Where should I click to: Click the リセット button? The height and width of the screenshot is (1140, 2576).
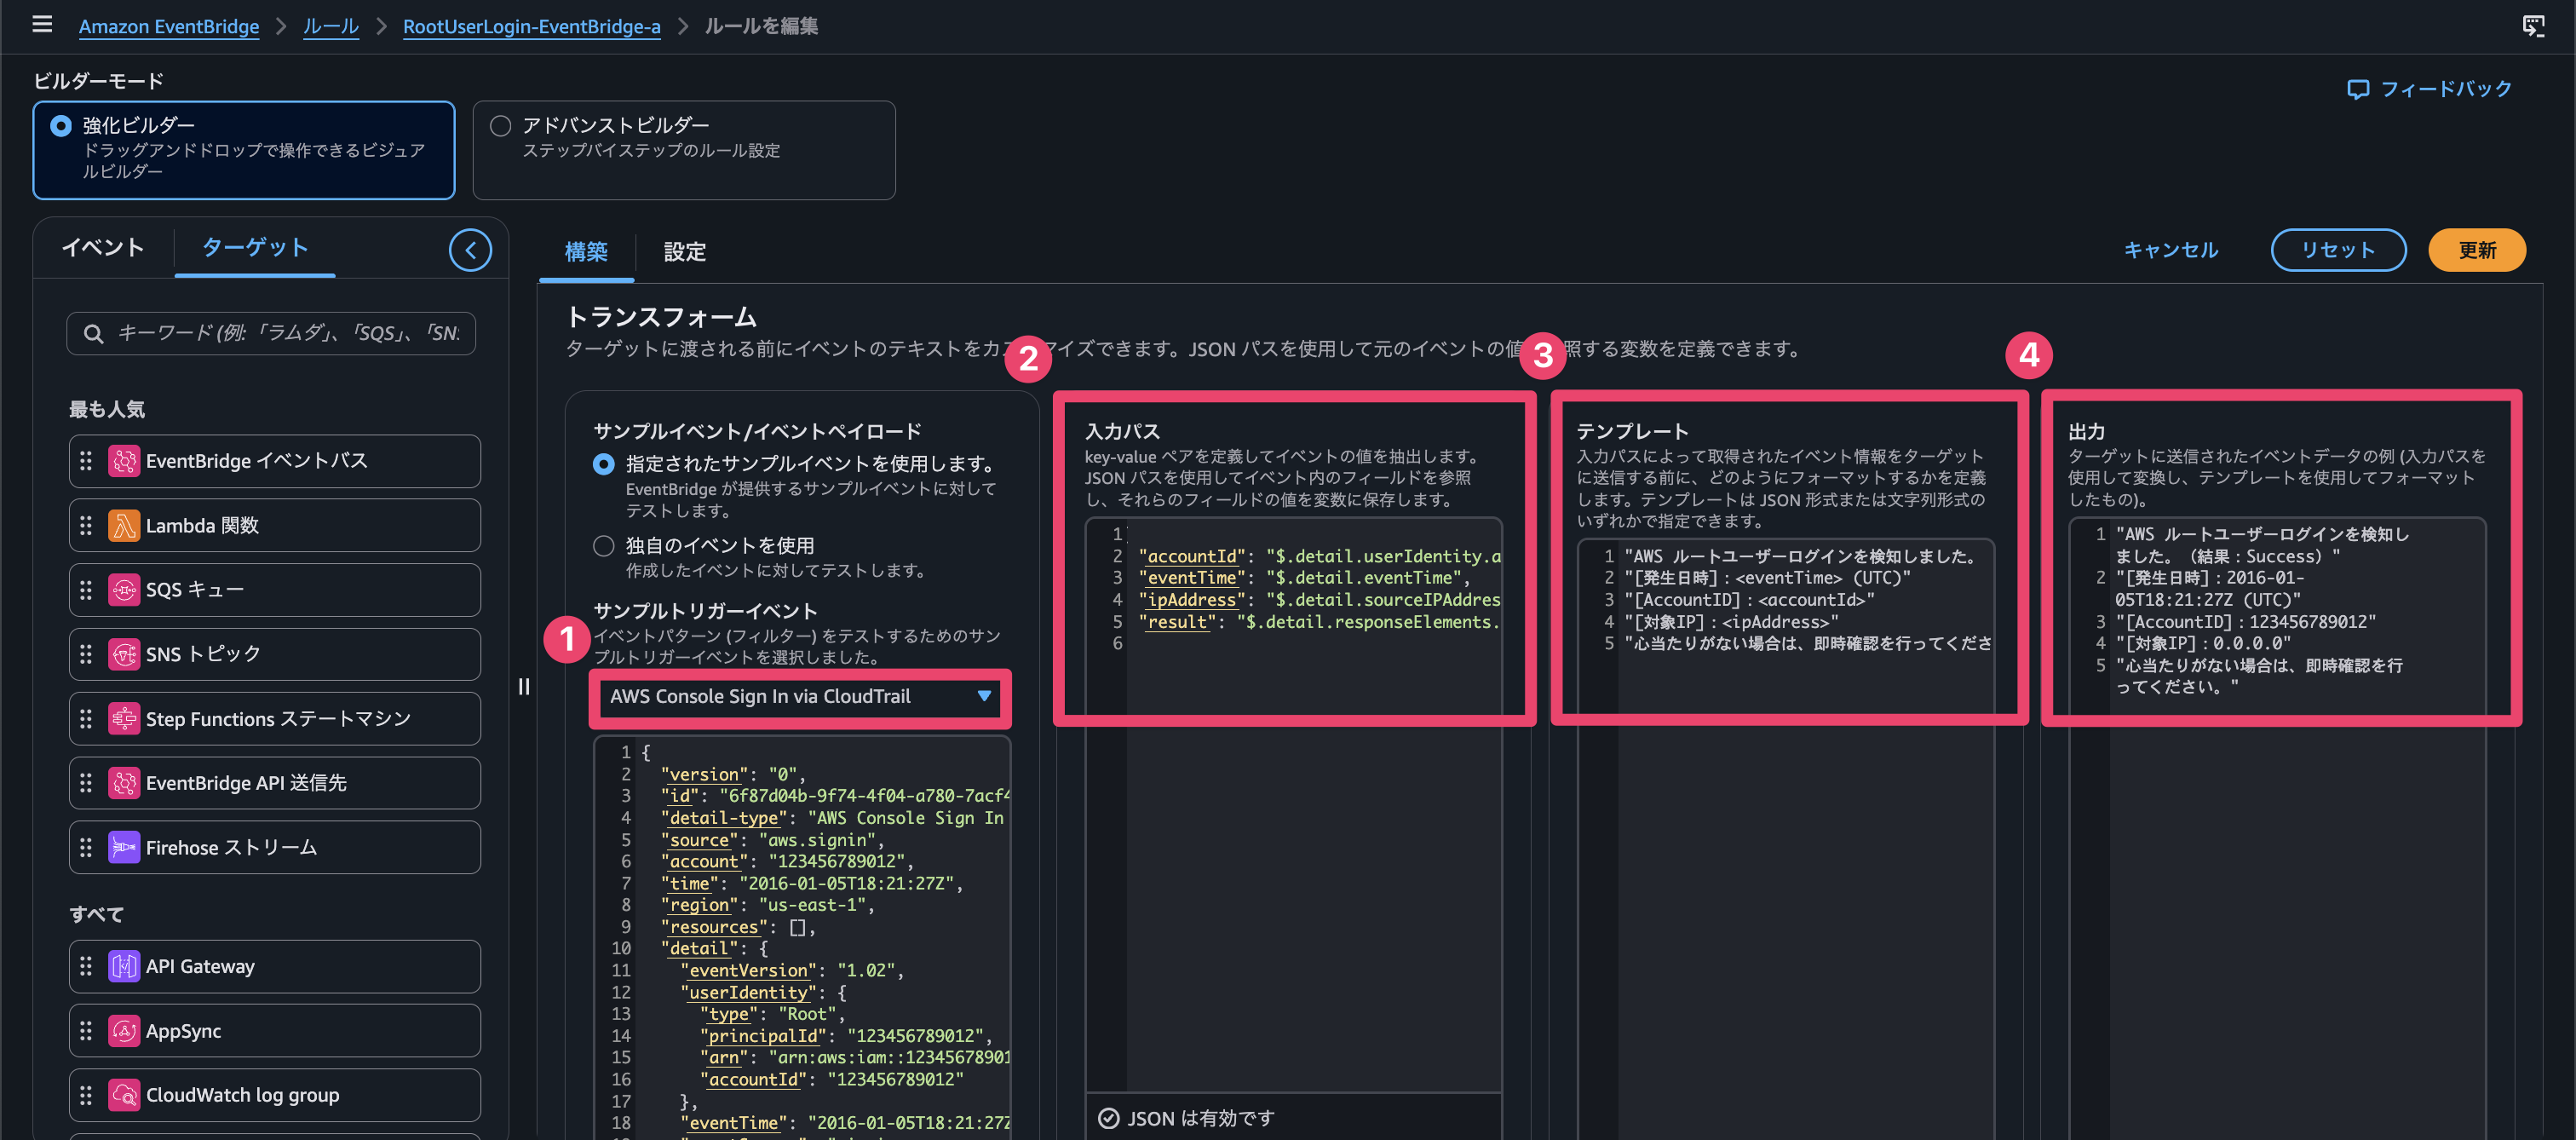(x=2338, y=250)
